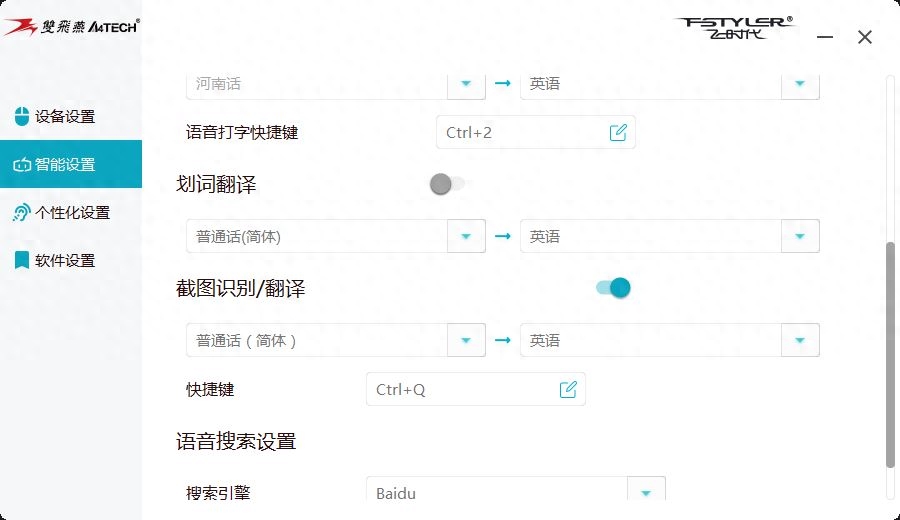Screen dimensions: 900x520
Task: Open the 普通话(简体) dropdown under 划词翻译
Action: [466, 236]
